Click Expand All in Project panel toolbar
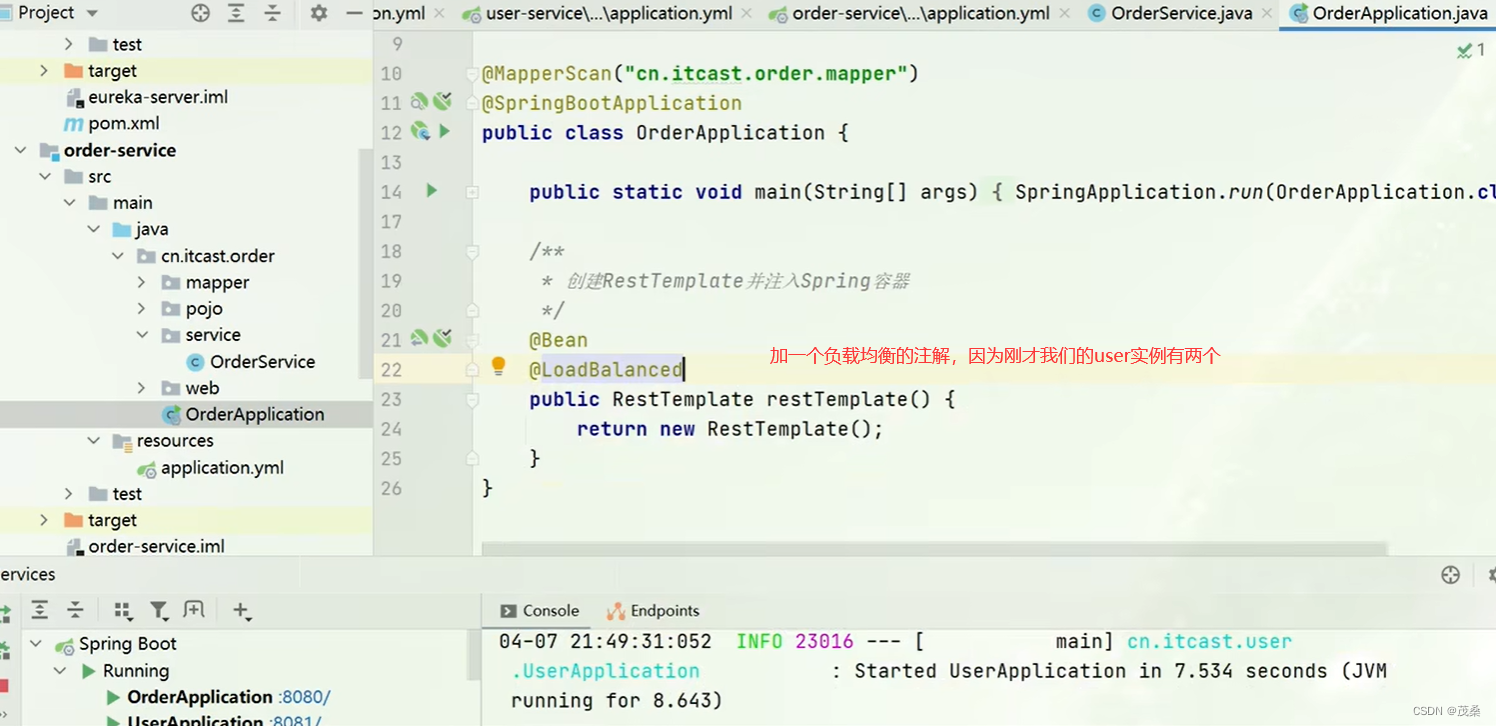Screen dimensions: 1496x726 click(236, 13)
